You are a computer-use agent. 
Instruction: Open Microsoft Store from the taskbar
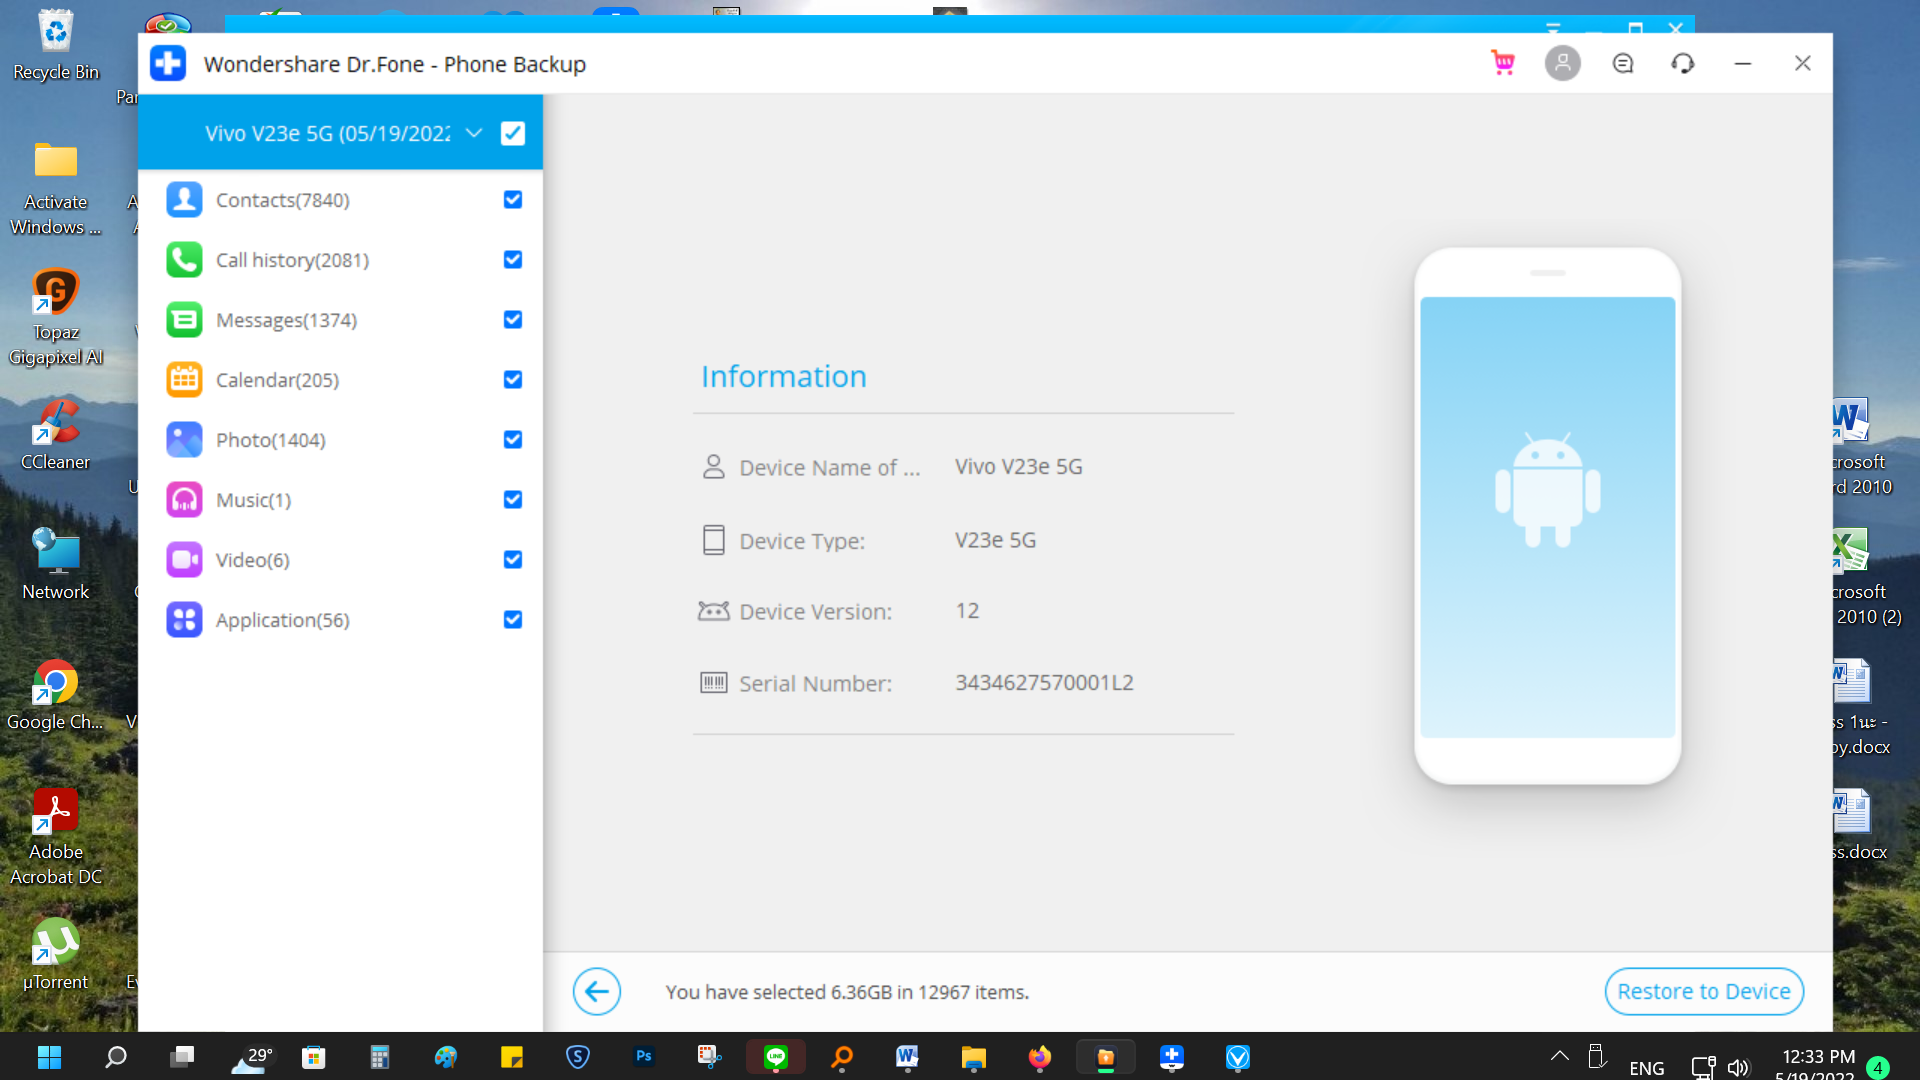pos(314,1057)
